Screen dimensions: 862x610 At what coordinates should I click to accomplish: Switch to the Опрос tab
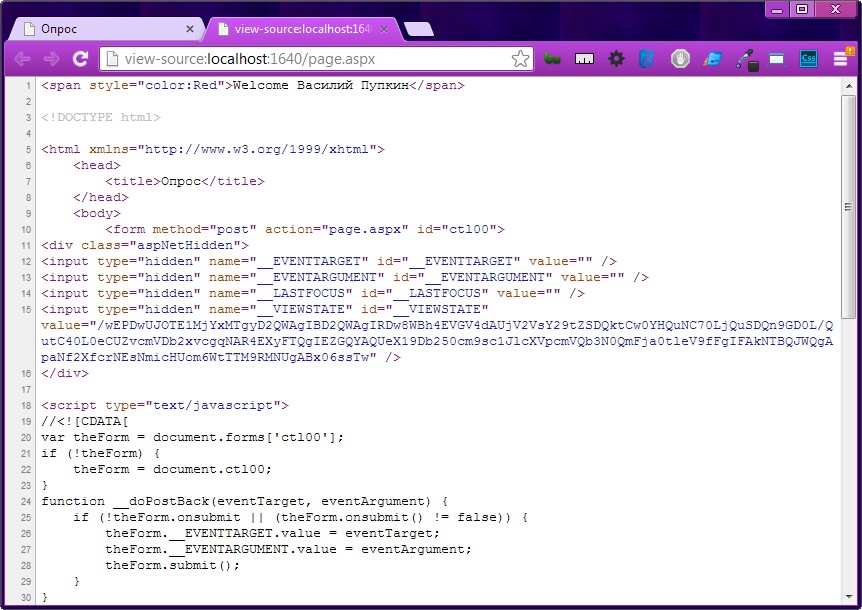click(105, 29)
